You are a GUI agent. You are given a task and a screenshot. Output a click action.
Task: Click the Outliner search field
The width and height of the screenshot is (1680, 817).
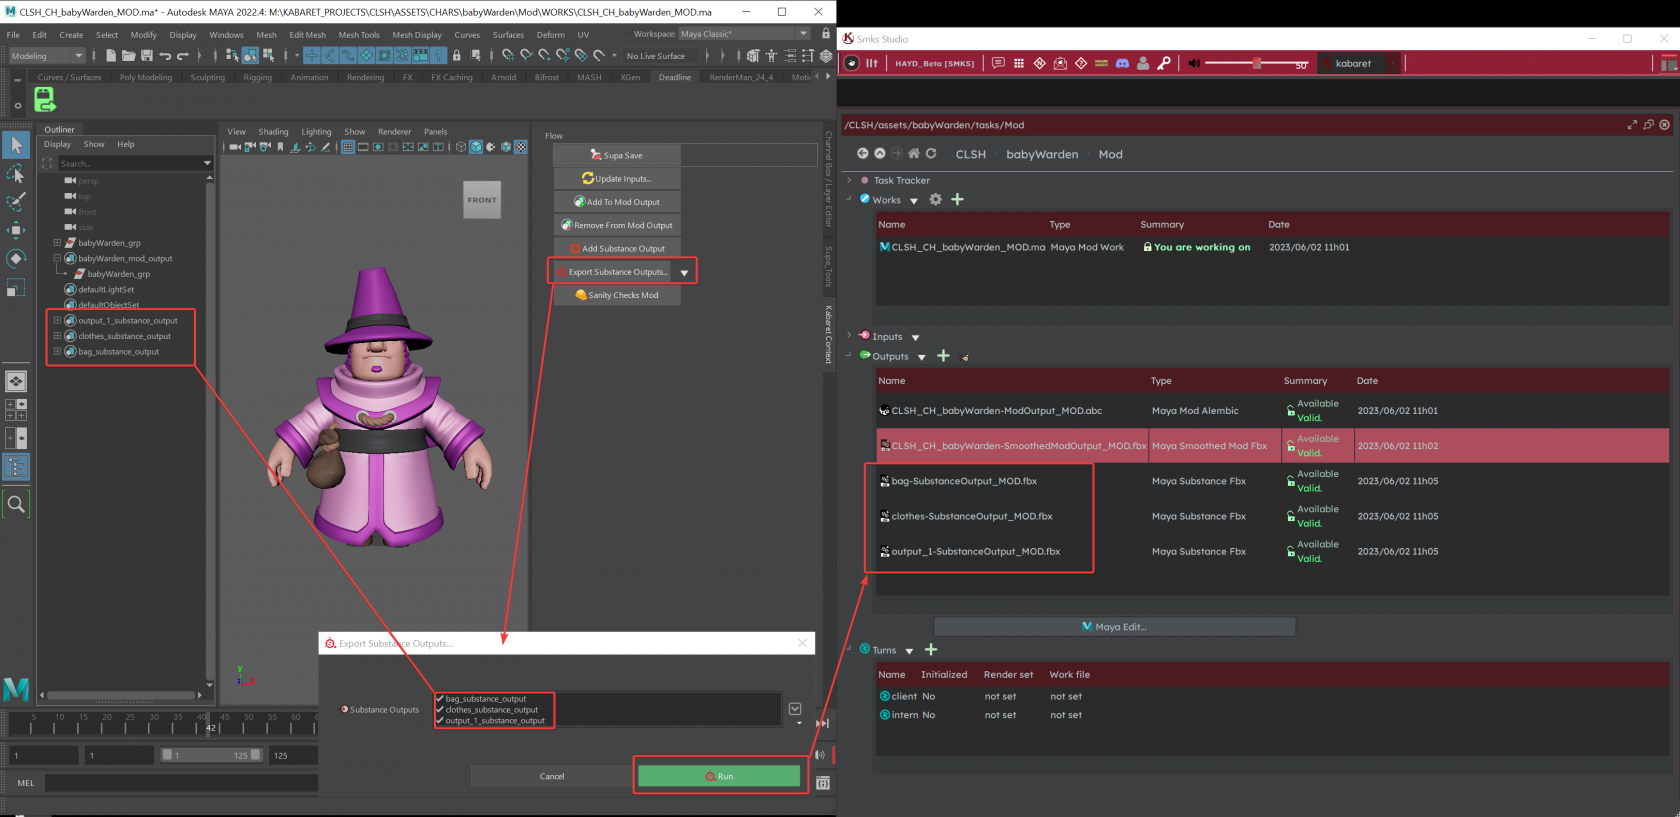[134, 163]
